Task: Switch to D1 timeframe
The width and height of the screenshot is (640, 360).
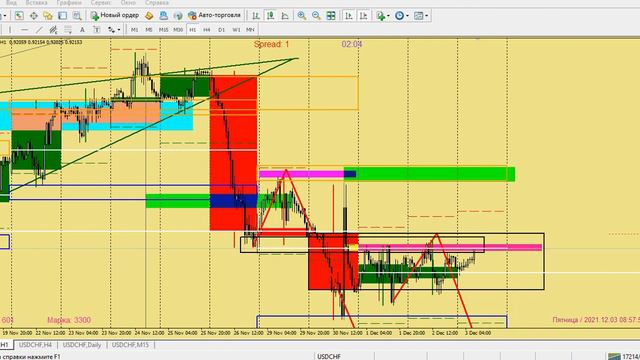Action: (222, 30)
